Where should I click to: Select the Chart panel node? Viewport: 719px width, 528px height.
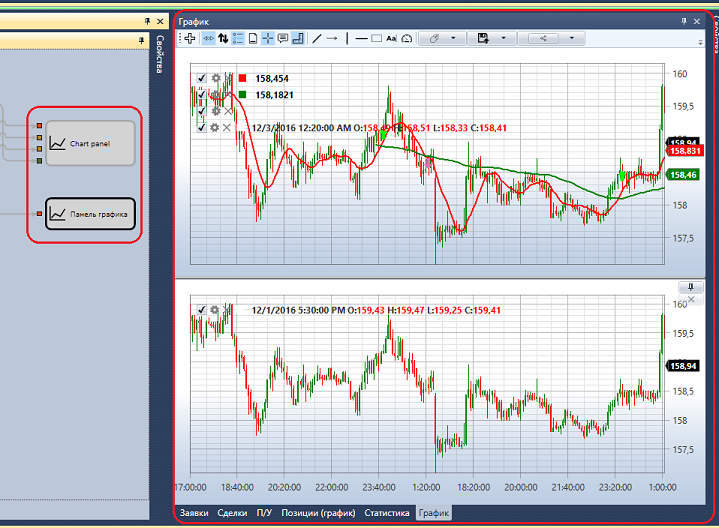(x=90, y=143)
